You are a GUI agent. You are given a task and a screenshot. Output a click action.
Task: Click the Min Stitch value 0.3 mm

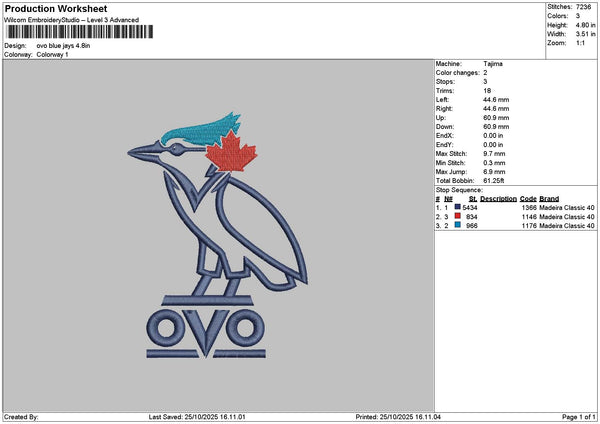coord(494,163)
